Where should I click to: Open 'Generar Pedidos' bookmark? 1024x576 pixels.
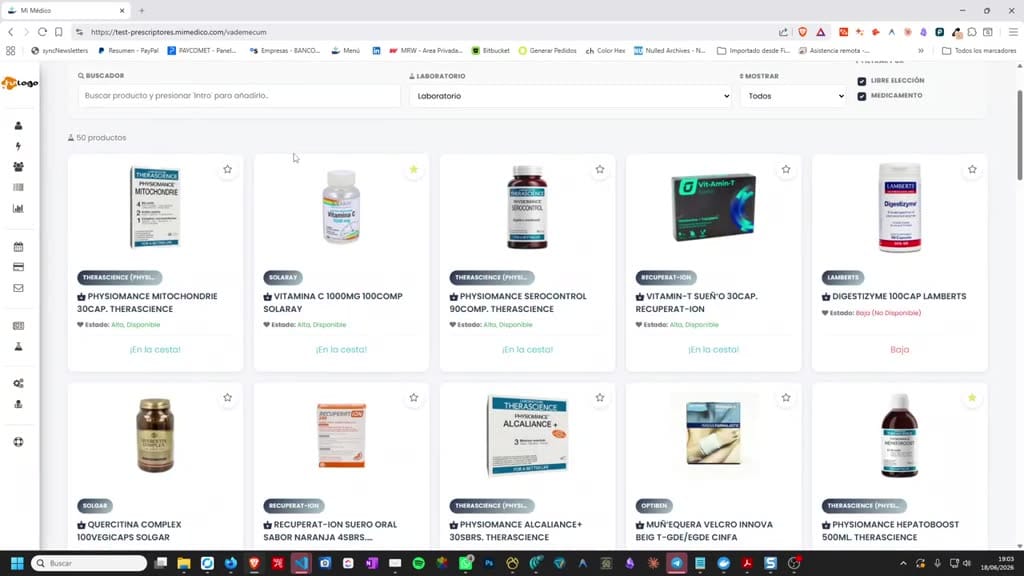click(x=547, y=50)
